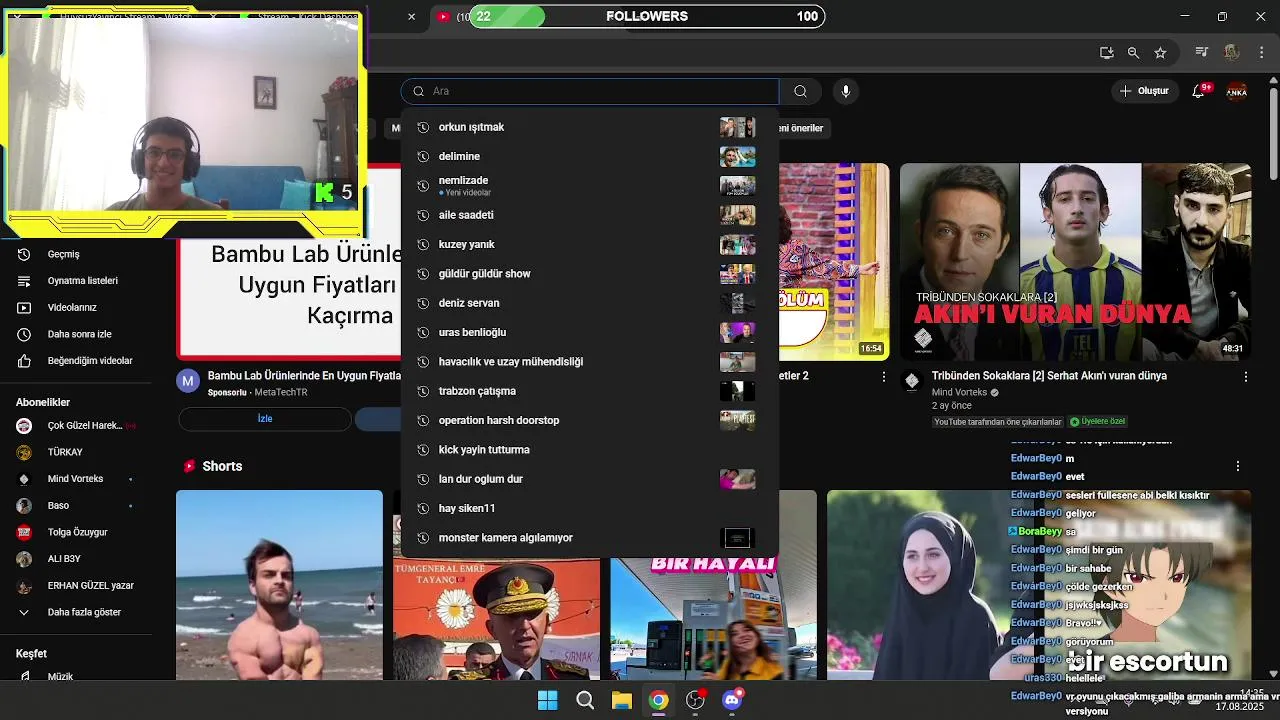Open options menu for Serhat Akın video
Screen dimensions: 1280x720
(x=1246, y=377)
